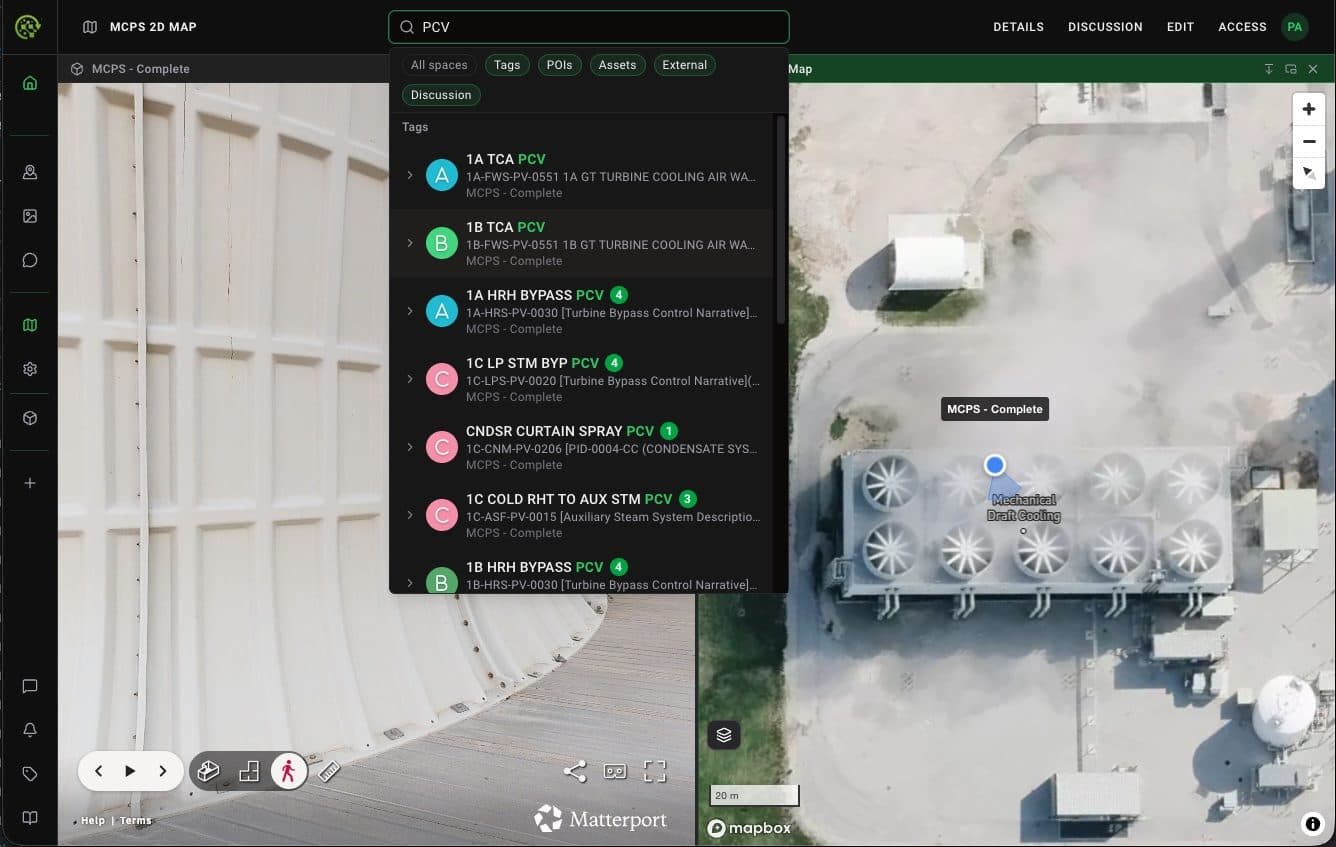Screen dimensions: 1336x847
Task: Open the 3D cube sidebar icon
Action: pos(29,418)
